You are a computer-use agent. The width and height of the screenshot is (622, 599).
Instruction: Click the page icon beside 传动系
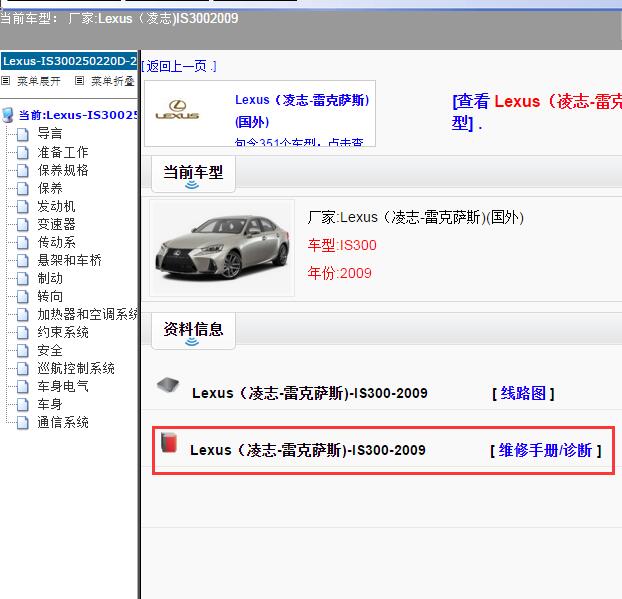(x=23, y=242)
